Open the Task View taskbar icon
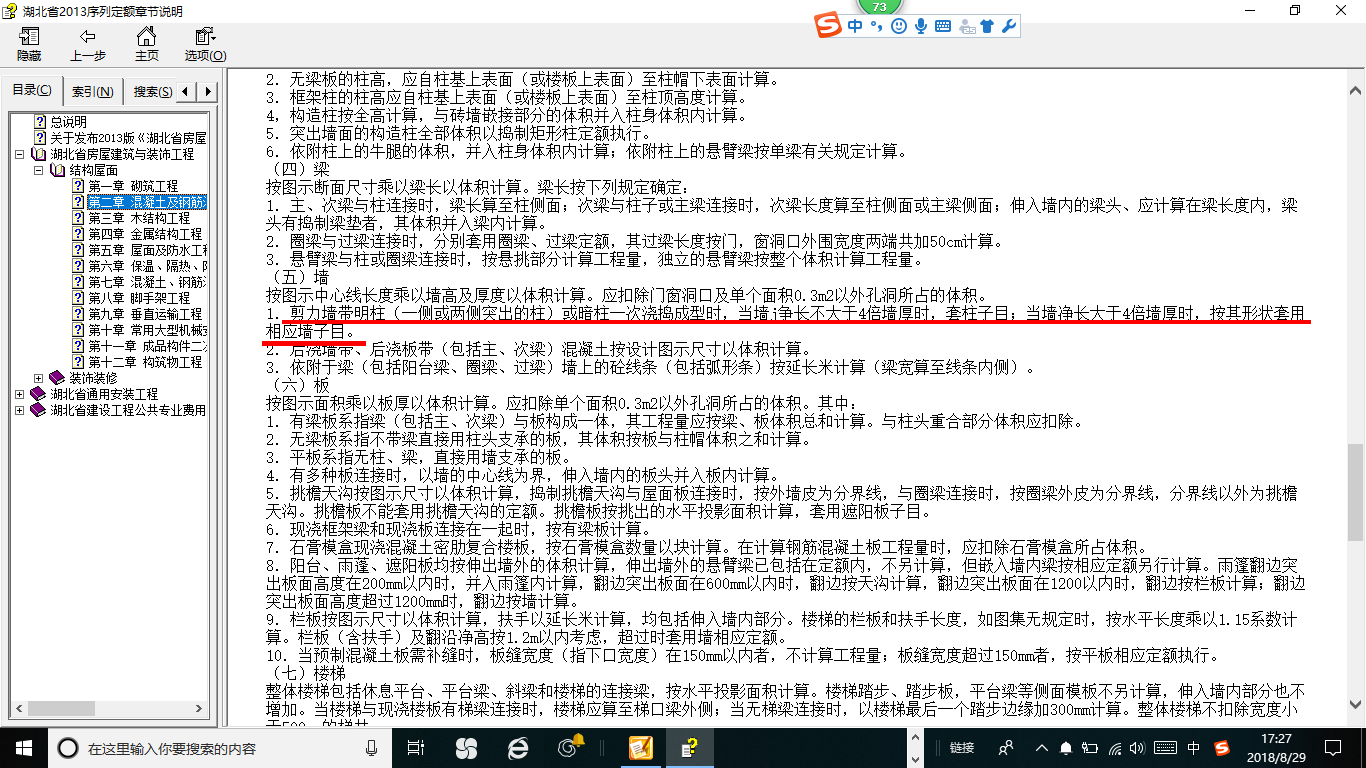The width and height of the screenshot is (1366, 768). click(x=417, y=747)
